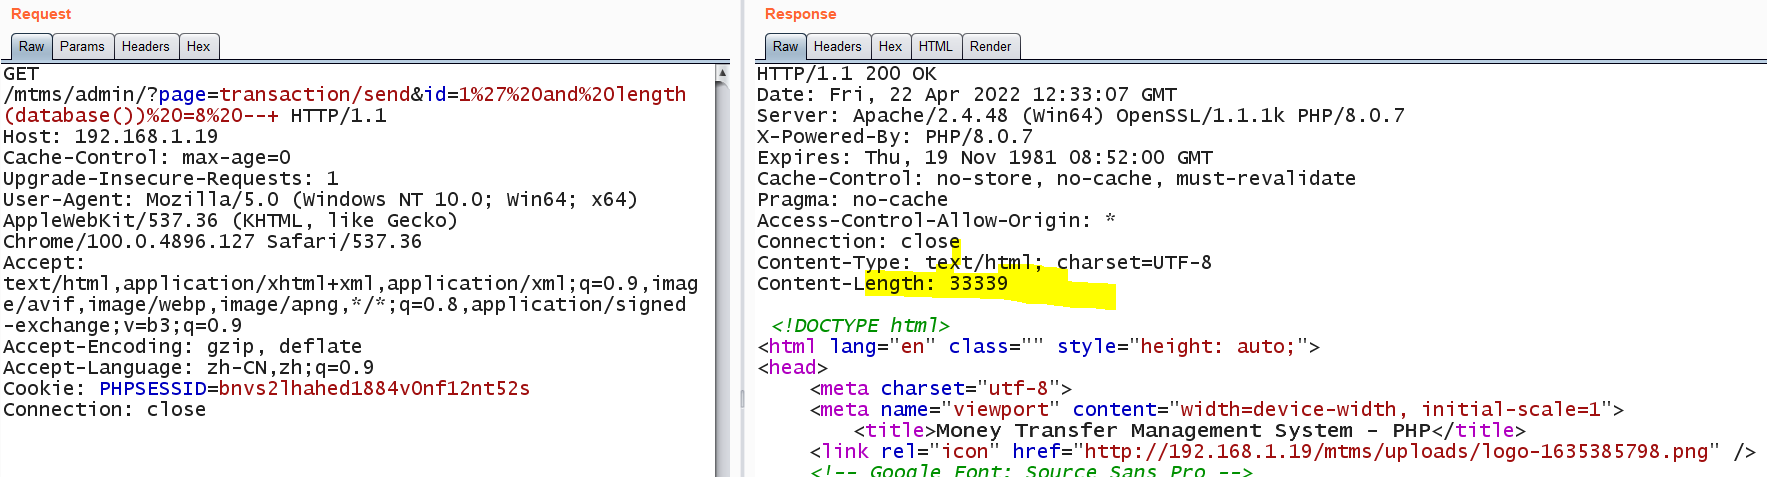Screen dimensions: 1767x477
Task: Click the X-Powered-By: PHP/8.0.7 line
Action: 895,137
